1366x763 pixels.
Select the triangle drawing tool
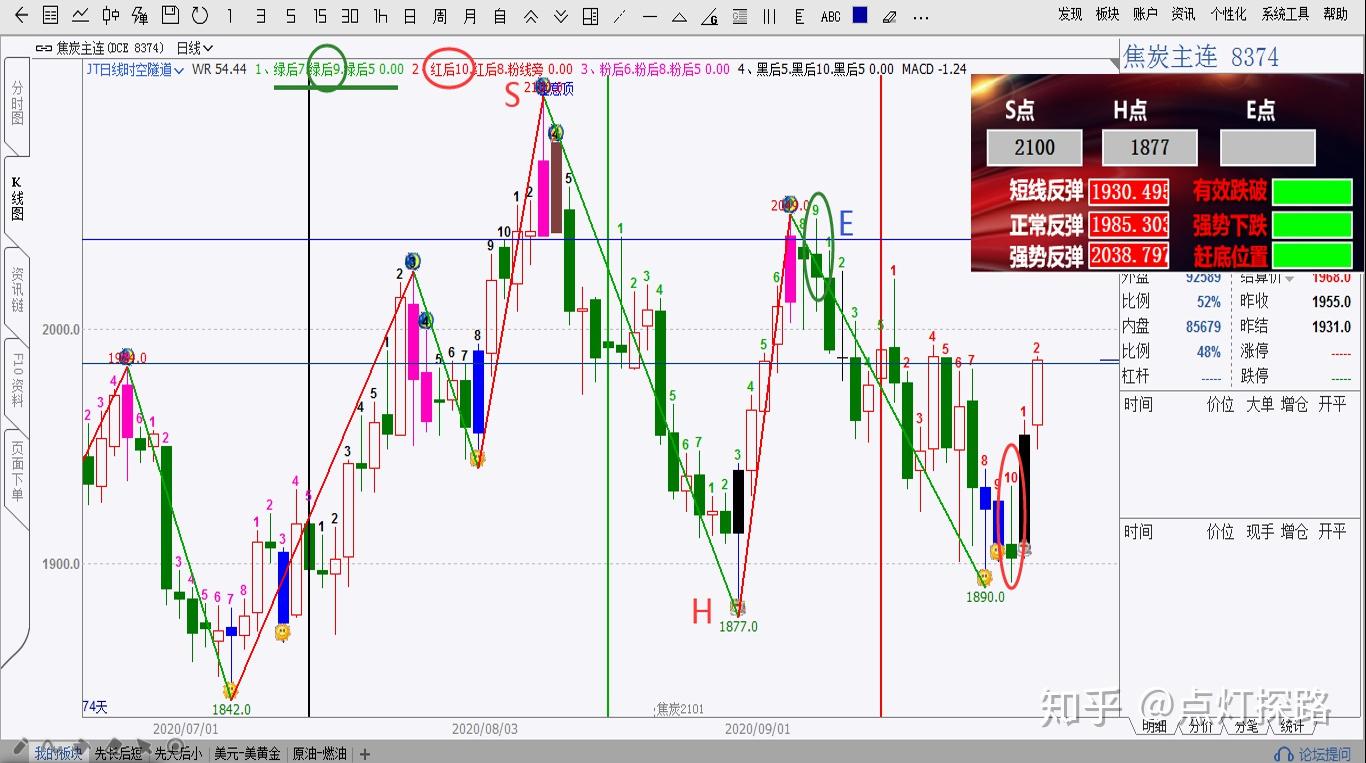(679, 15)
